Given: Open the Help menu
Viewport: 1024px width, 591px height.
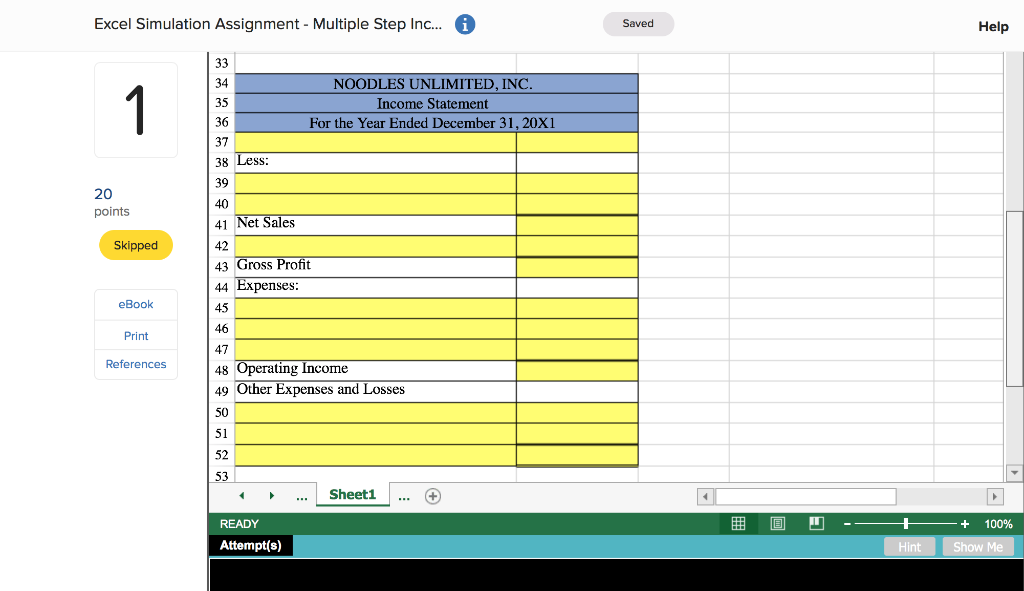Looking at the screenshot, I should pyautogui.click(x=993, y=26).
